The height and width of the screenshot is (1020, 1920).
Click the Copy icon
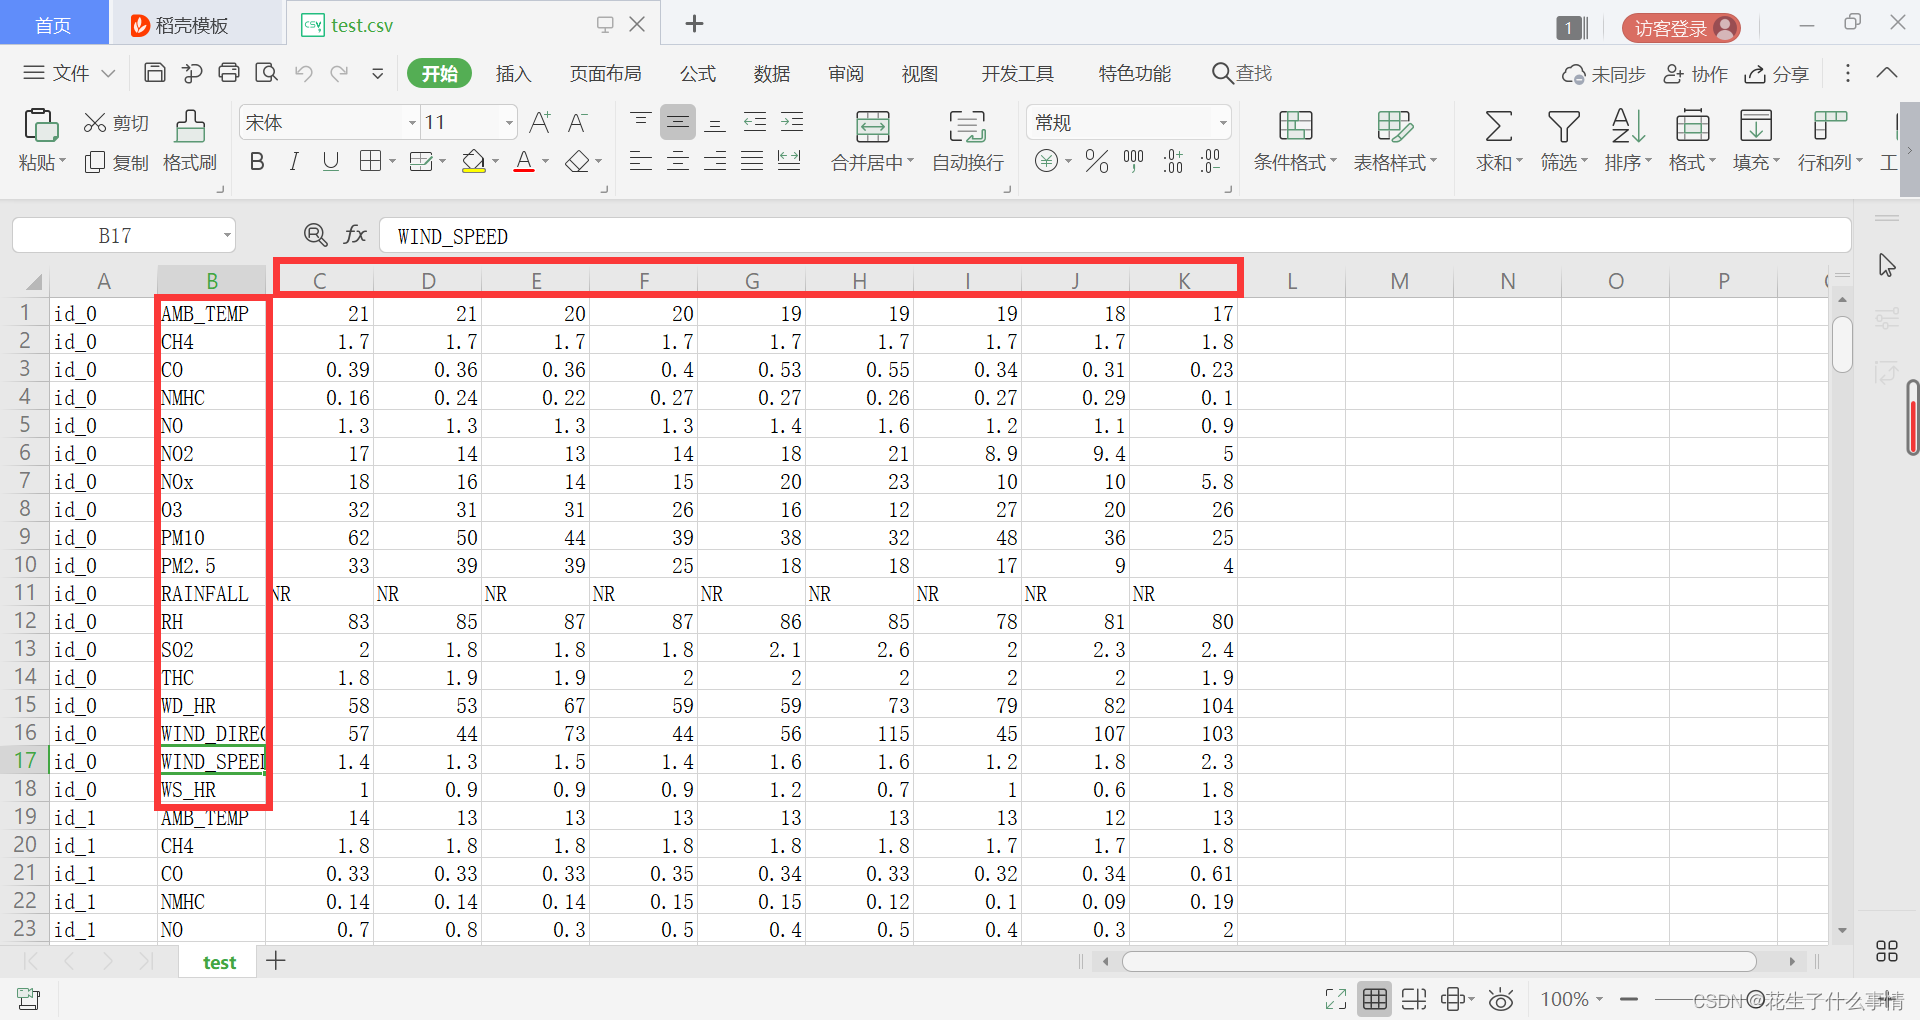click(x=95, y=162)
